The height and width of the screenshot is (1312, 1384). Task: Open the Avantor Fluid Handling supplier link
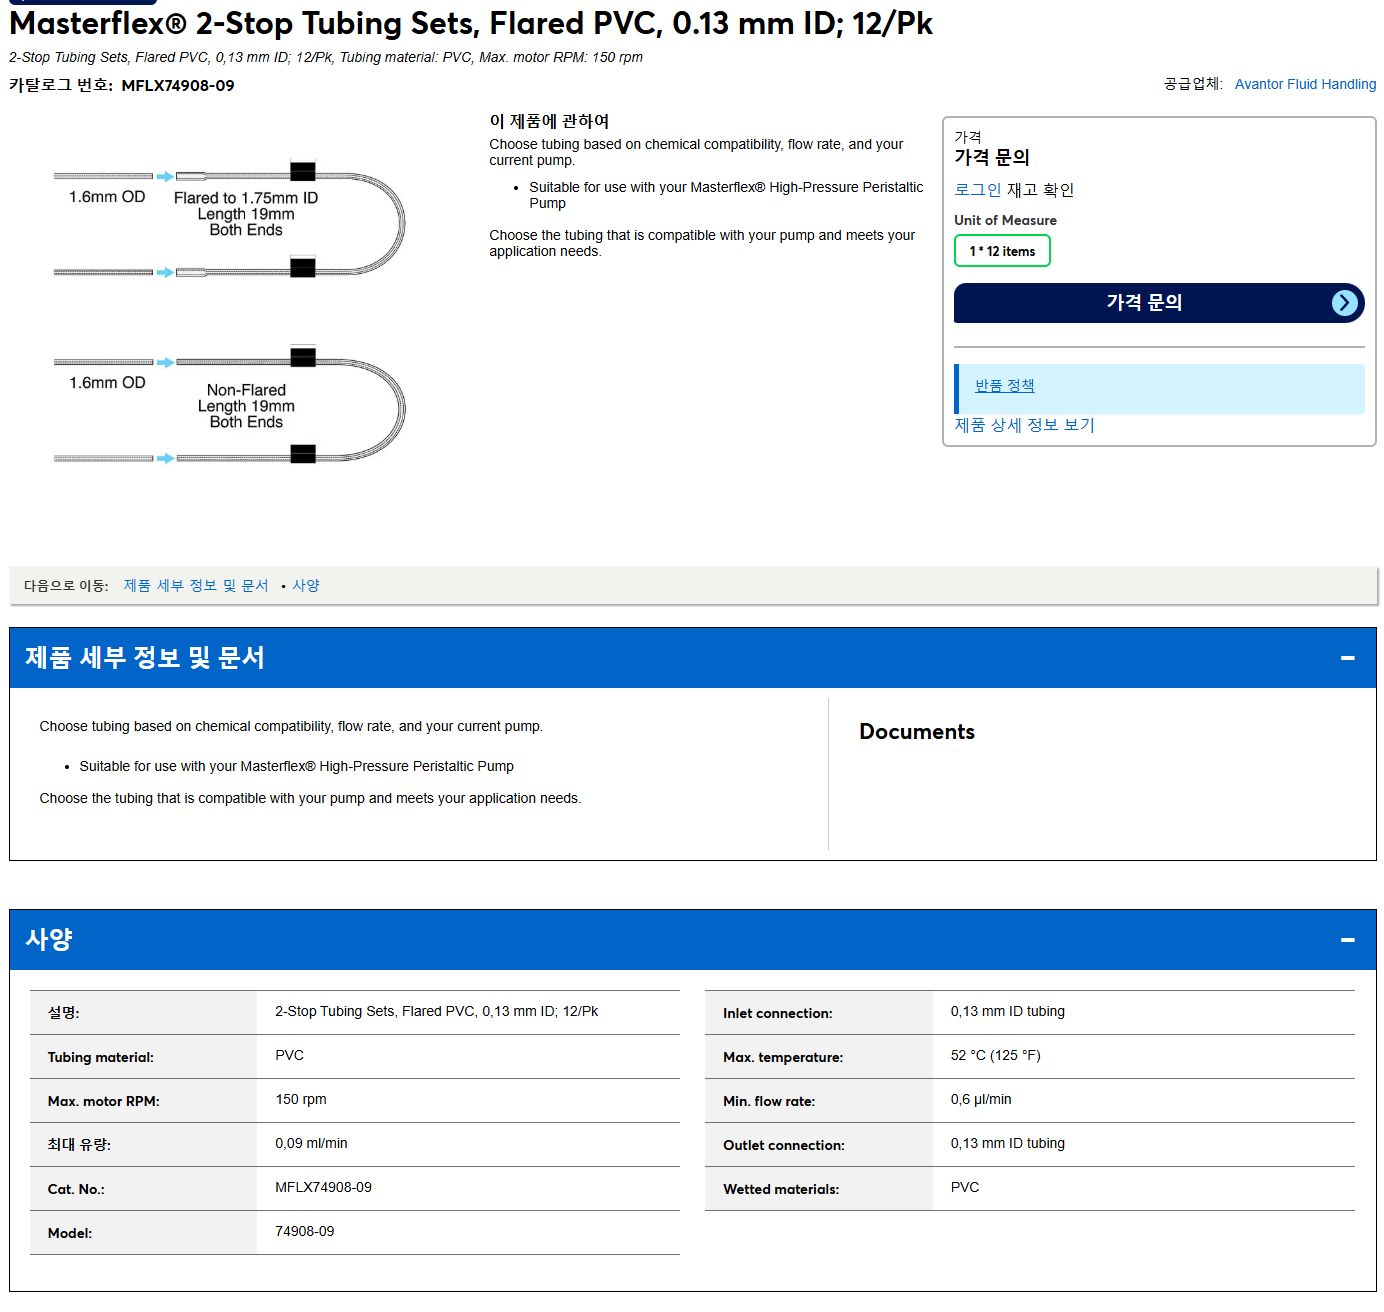(x=1305, y=84)
